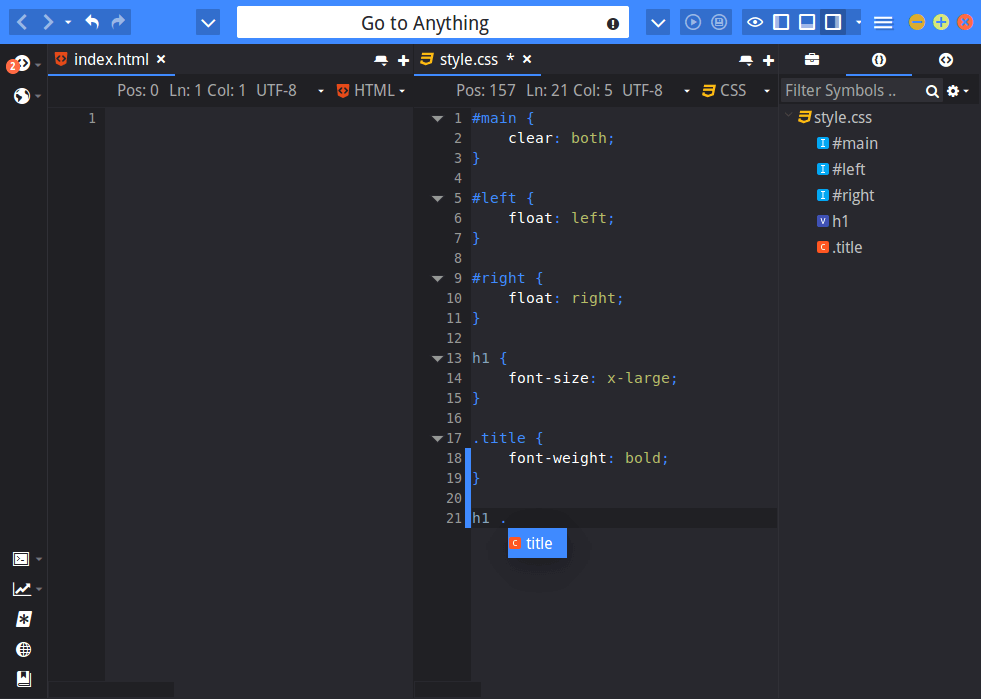
Task: Open recent locations dropdown beside forward arrow
Action: point(68,23)
